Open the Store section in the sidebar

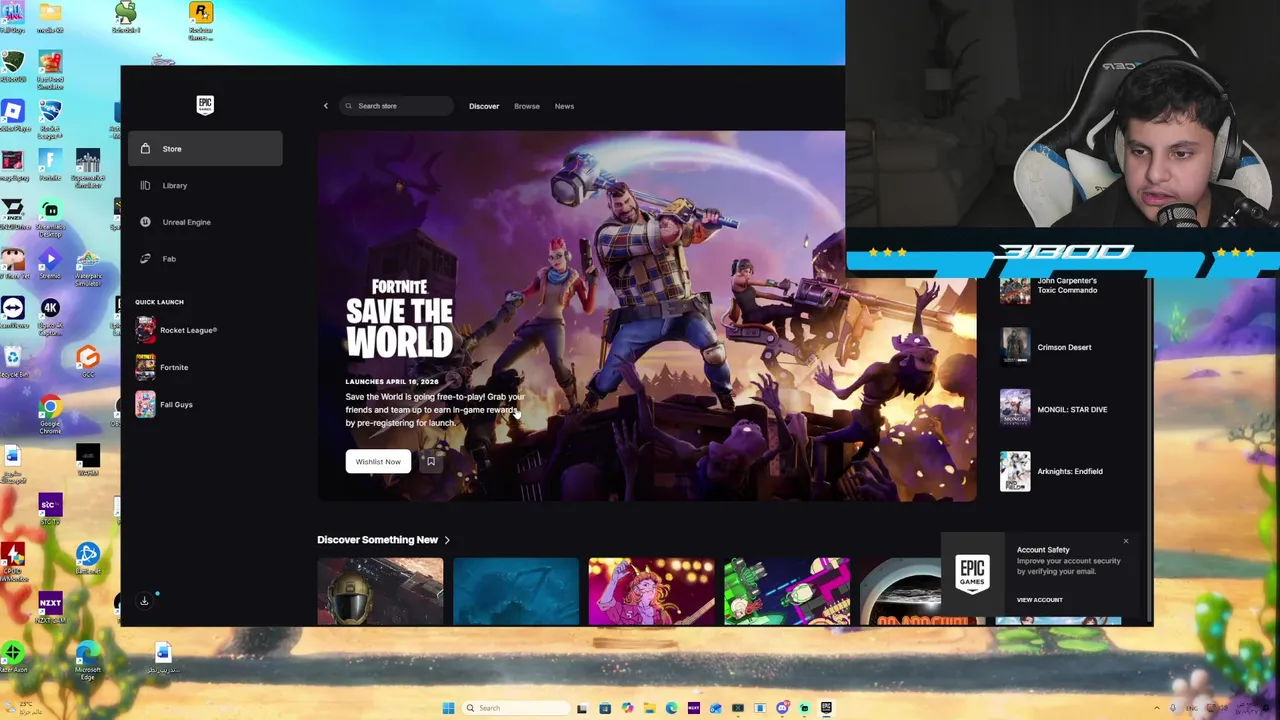205,149
